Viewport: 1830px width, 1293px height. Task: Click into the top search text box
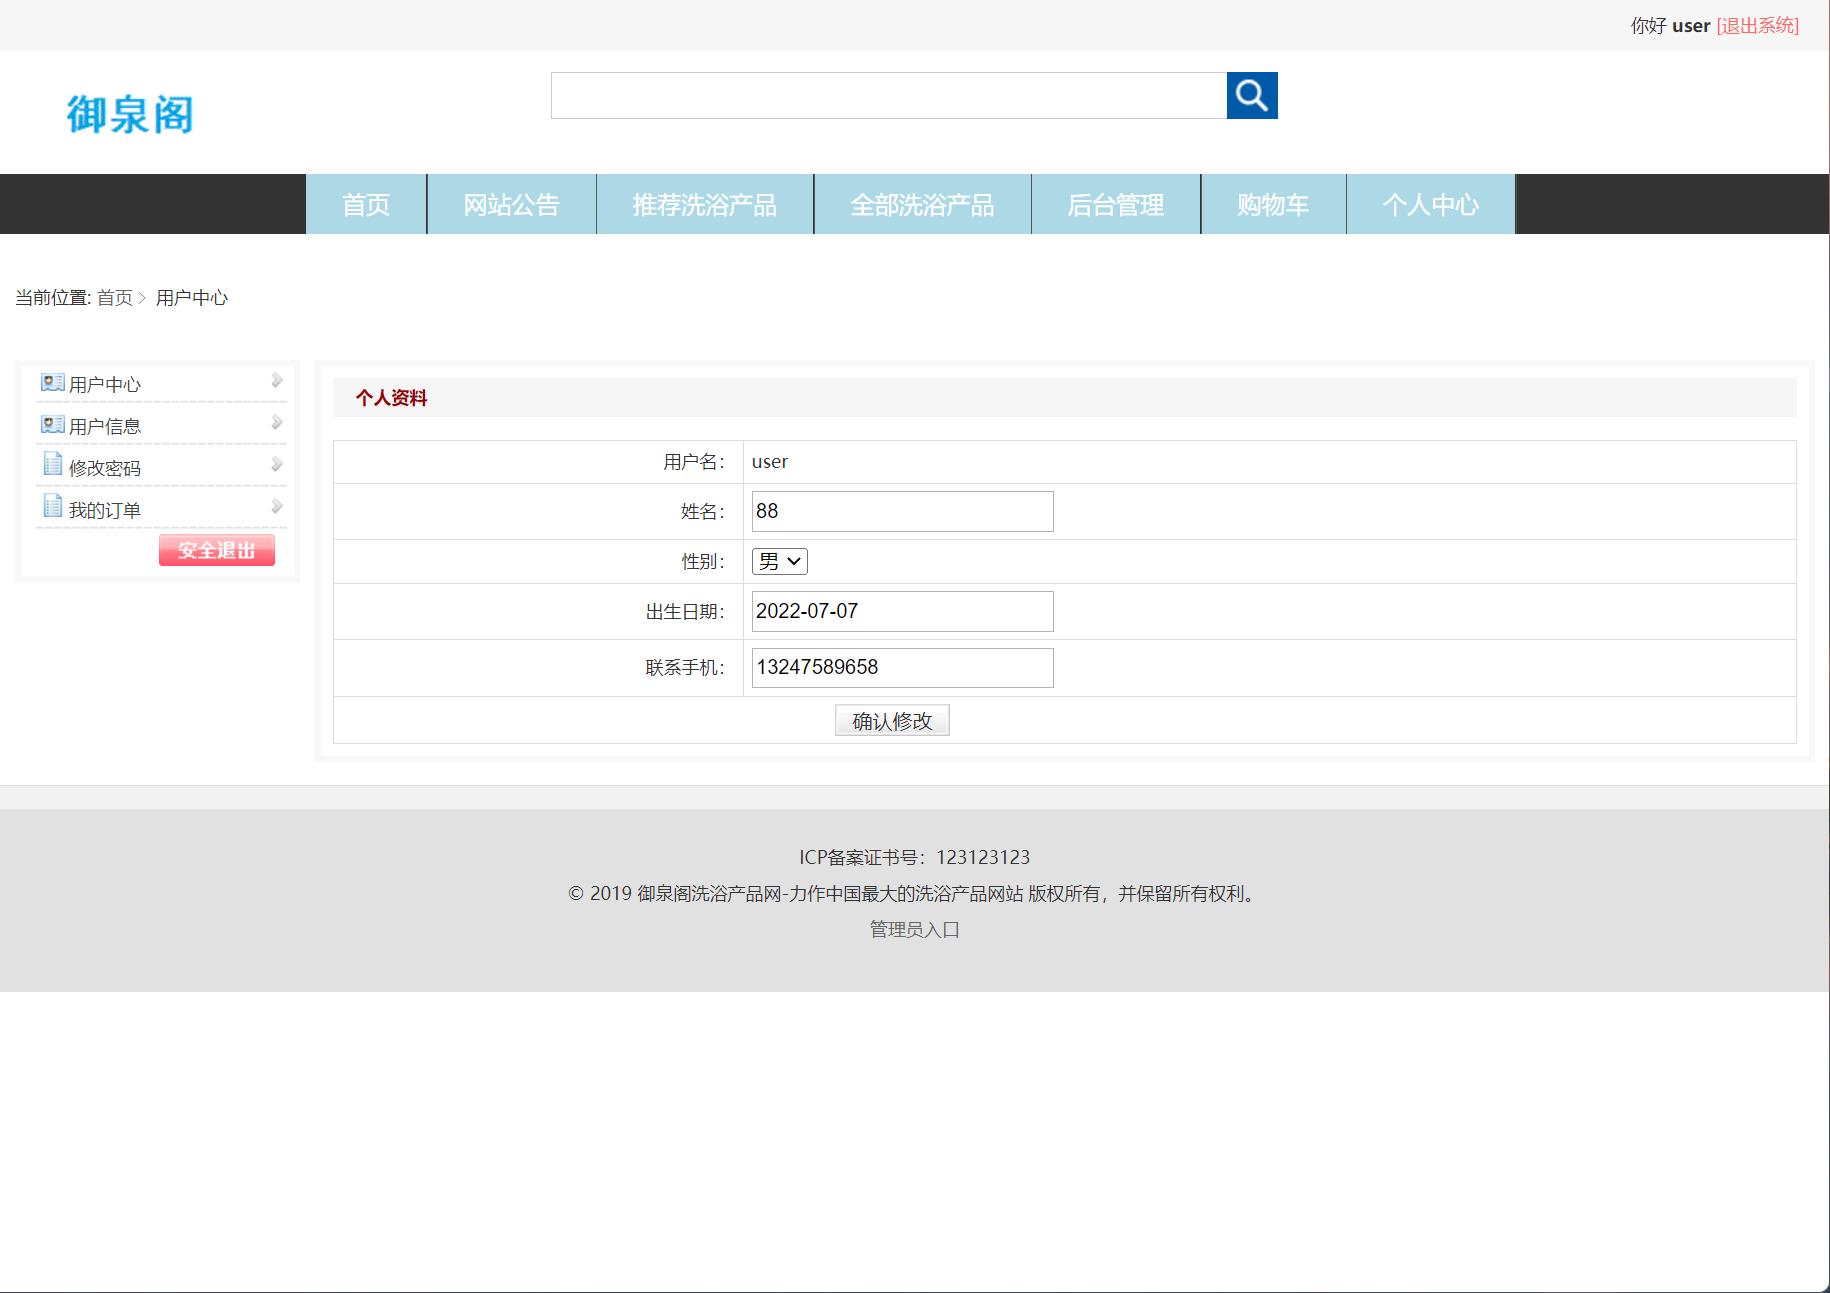(x=888, y=96)
